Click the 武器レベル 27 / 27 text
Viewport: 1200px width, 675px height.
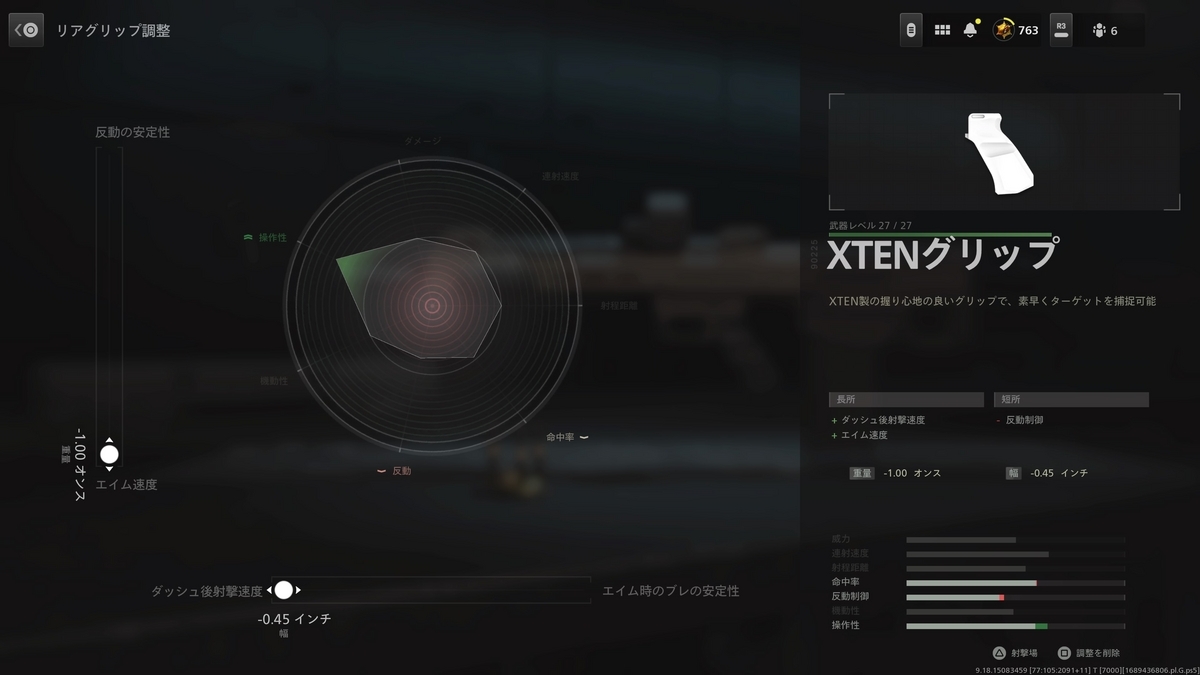[x=871, y=226]
